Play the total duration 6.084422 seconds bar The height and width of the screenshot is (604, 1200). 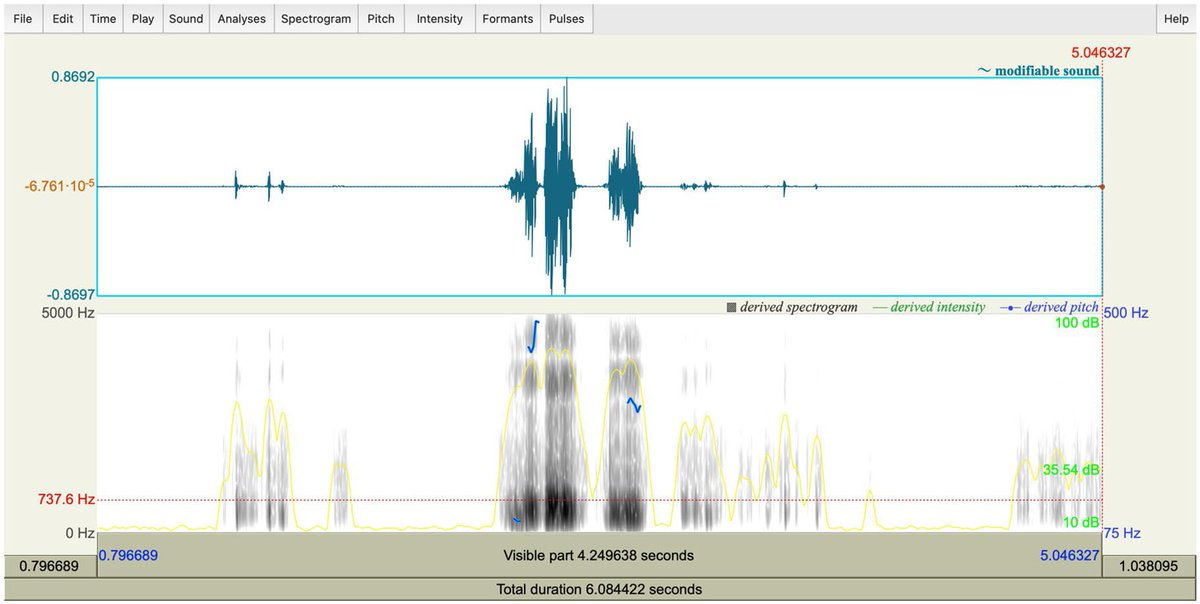coord(599,589)
